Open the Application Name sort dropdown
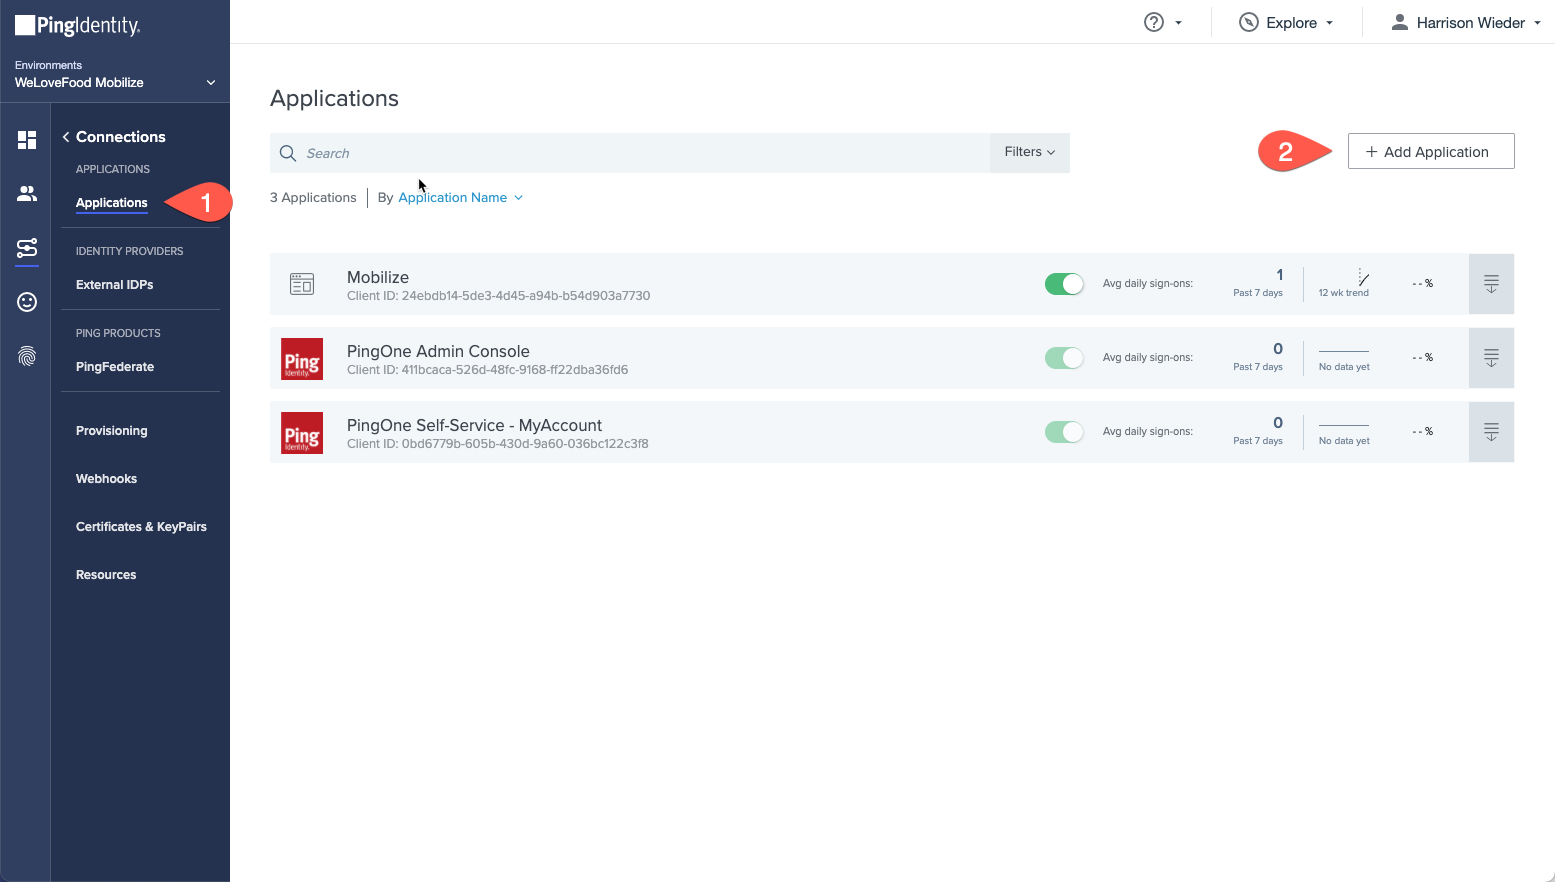 click(460, 197)
